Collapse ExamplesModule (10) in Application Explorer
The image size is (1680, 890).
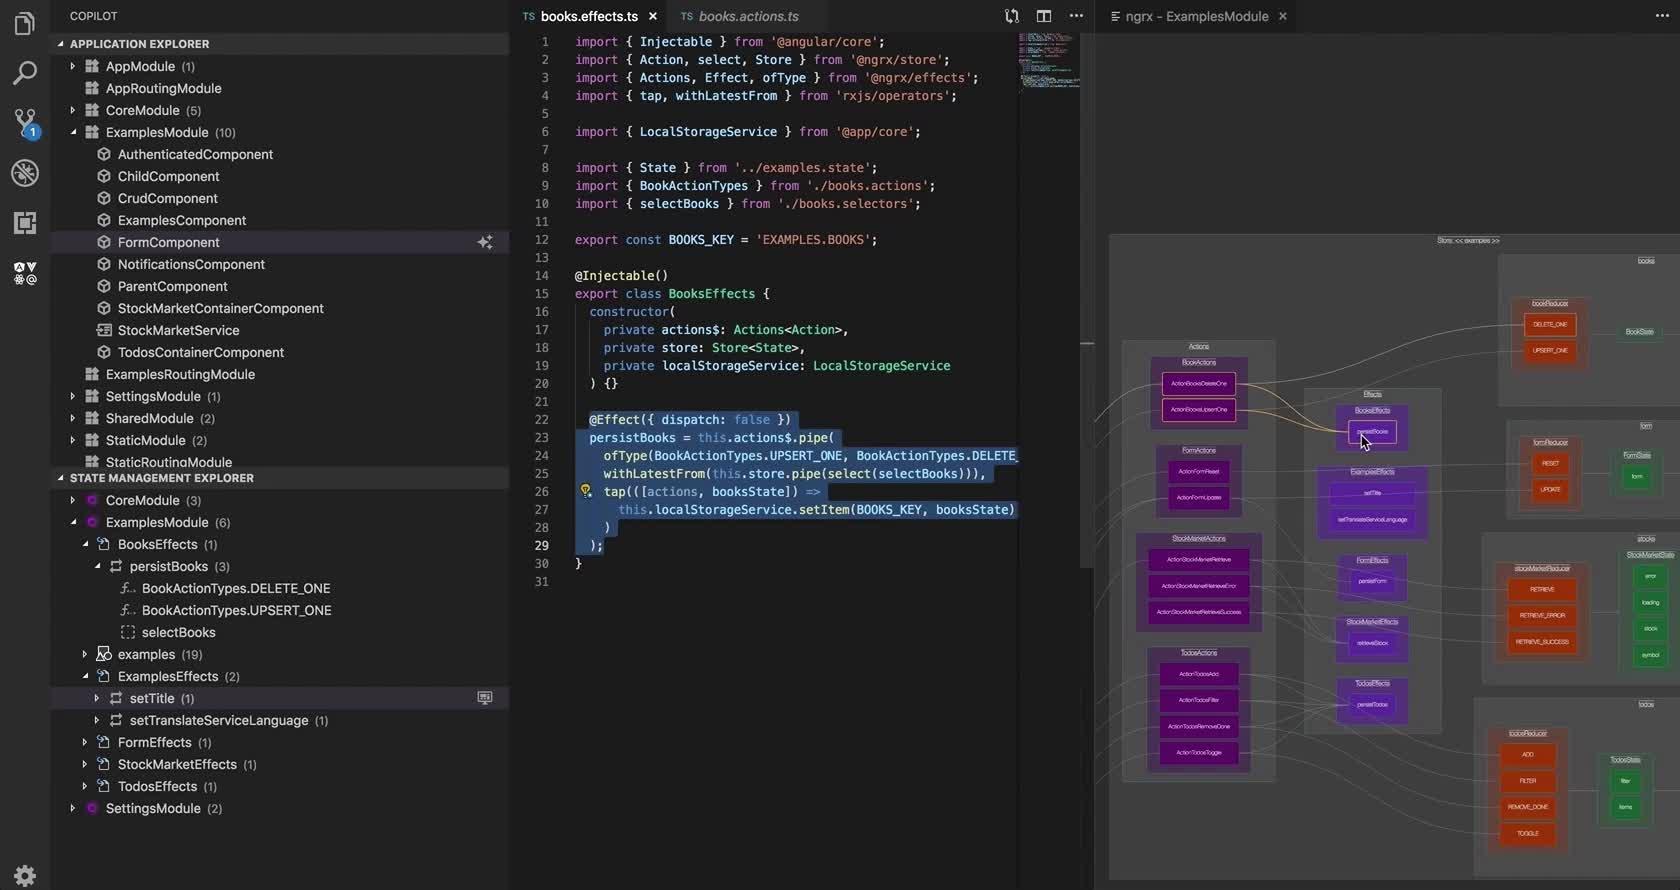tap(73, 132)
